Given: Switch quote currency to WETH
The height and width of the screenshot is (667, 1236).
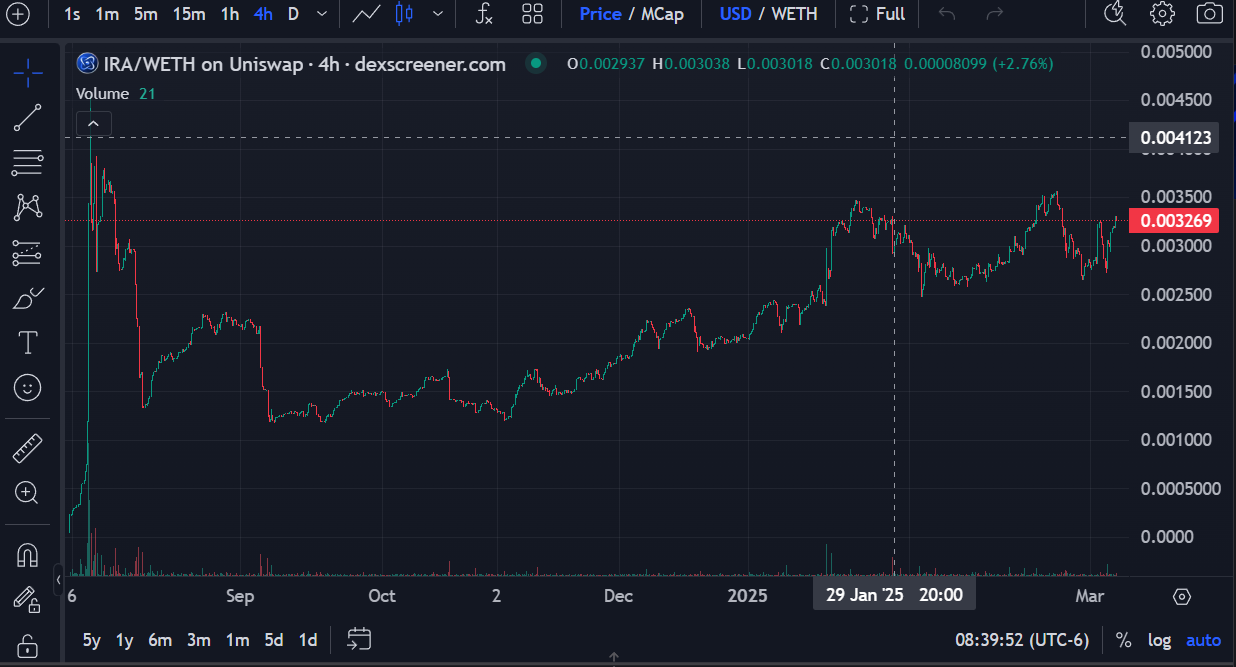Looking at the screenshot, I should tap(794, 14).
